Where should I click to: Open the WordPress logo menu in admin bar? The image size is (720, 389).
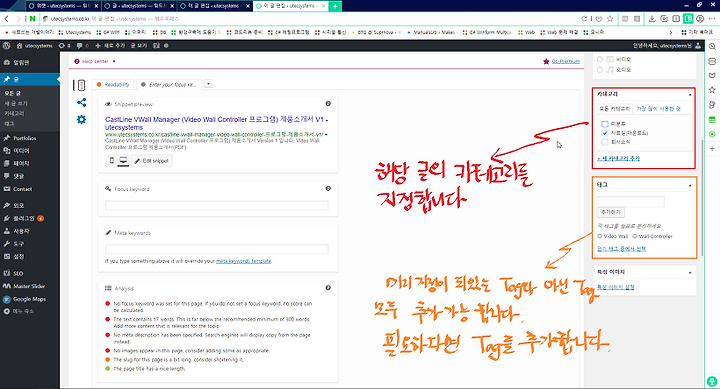point(6,46)
